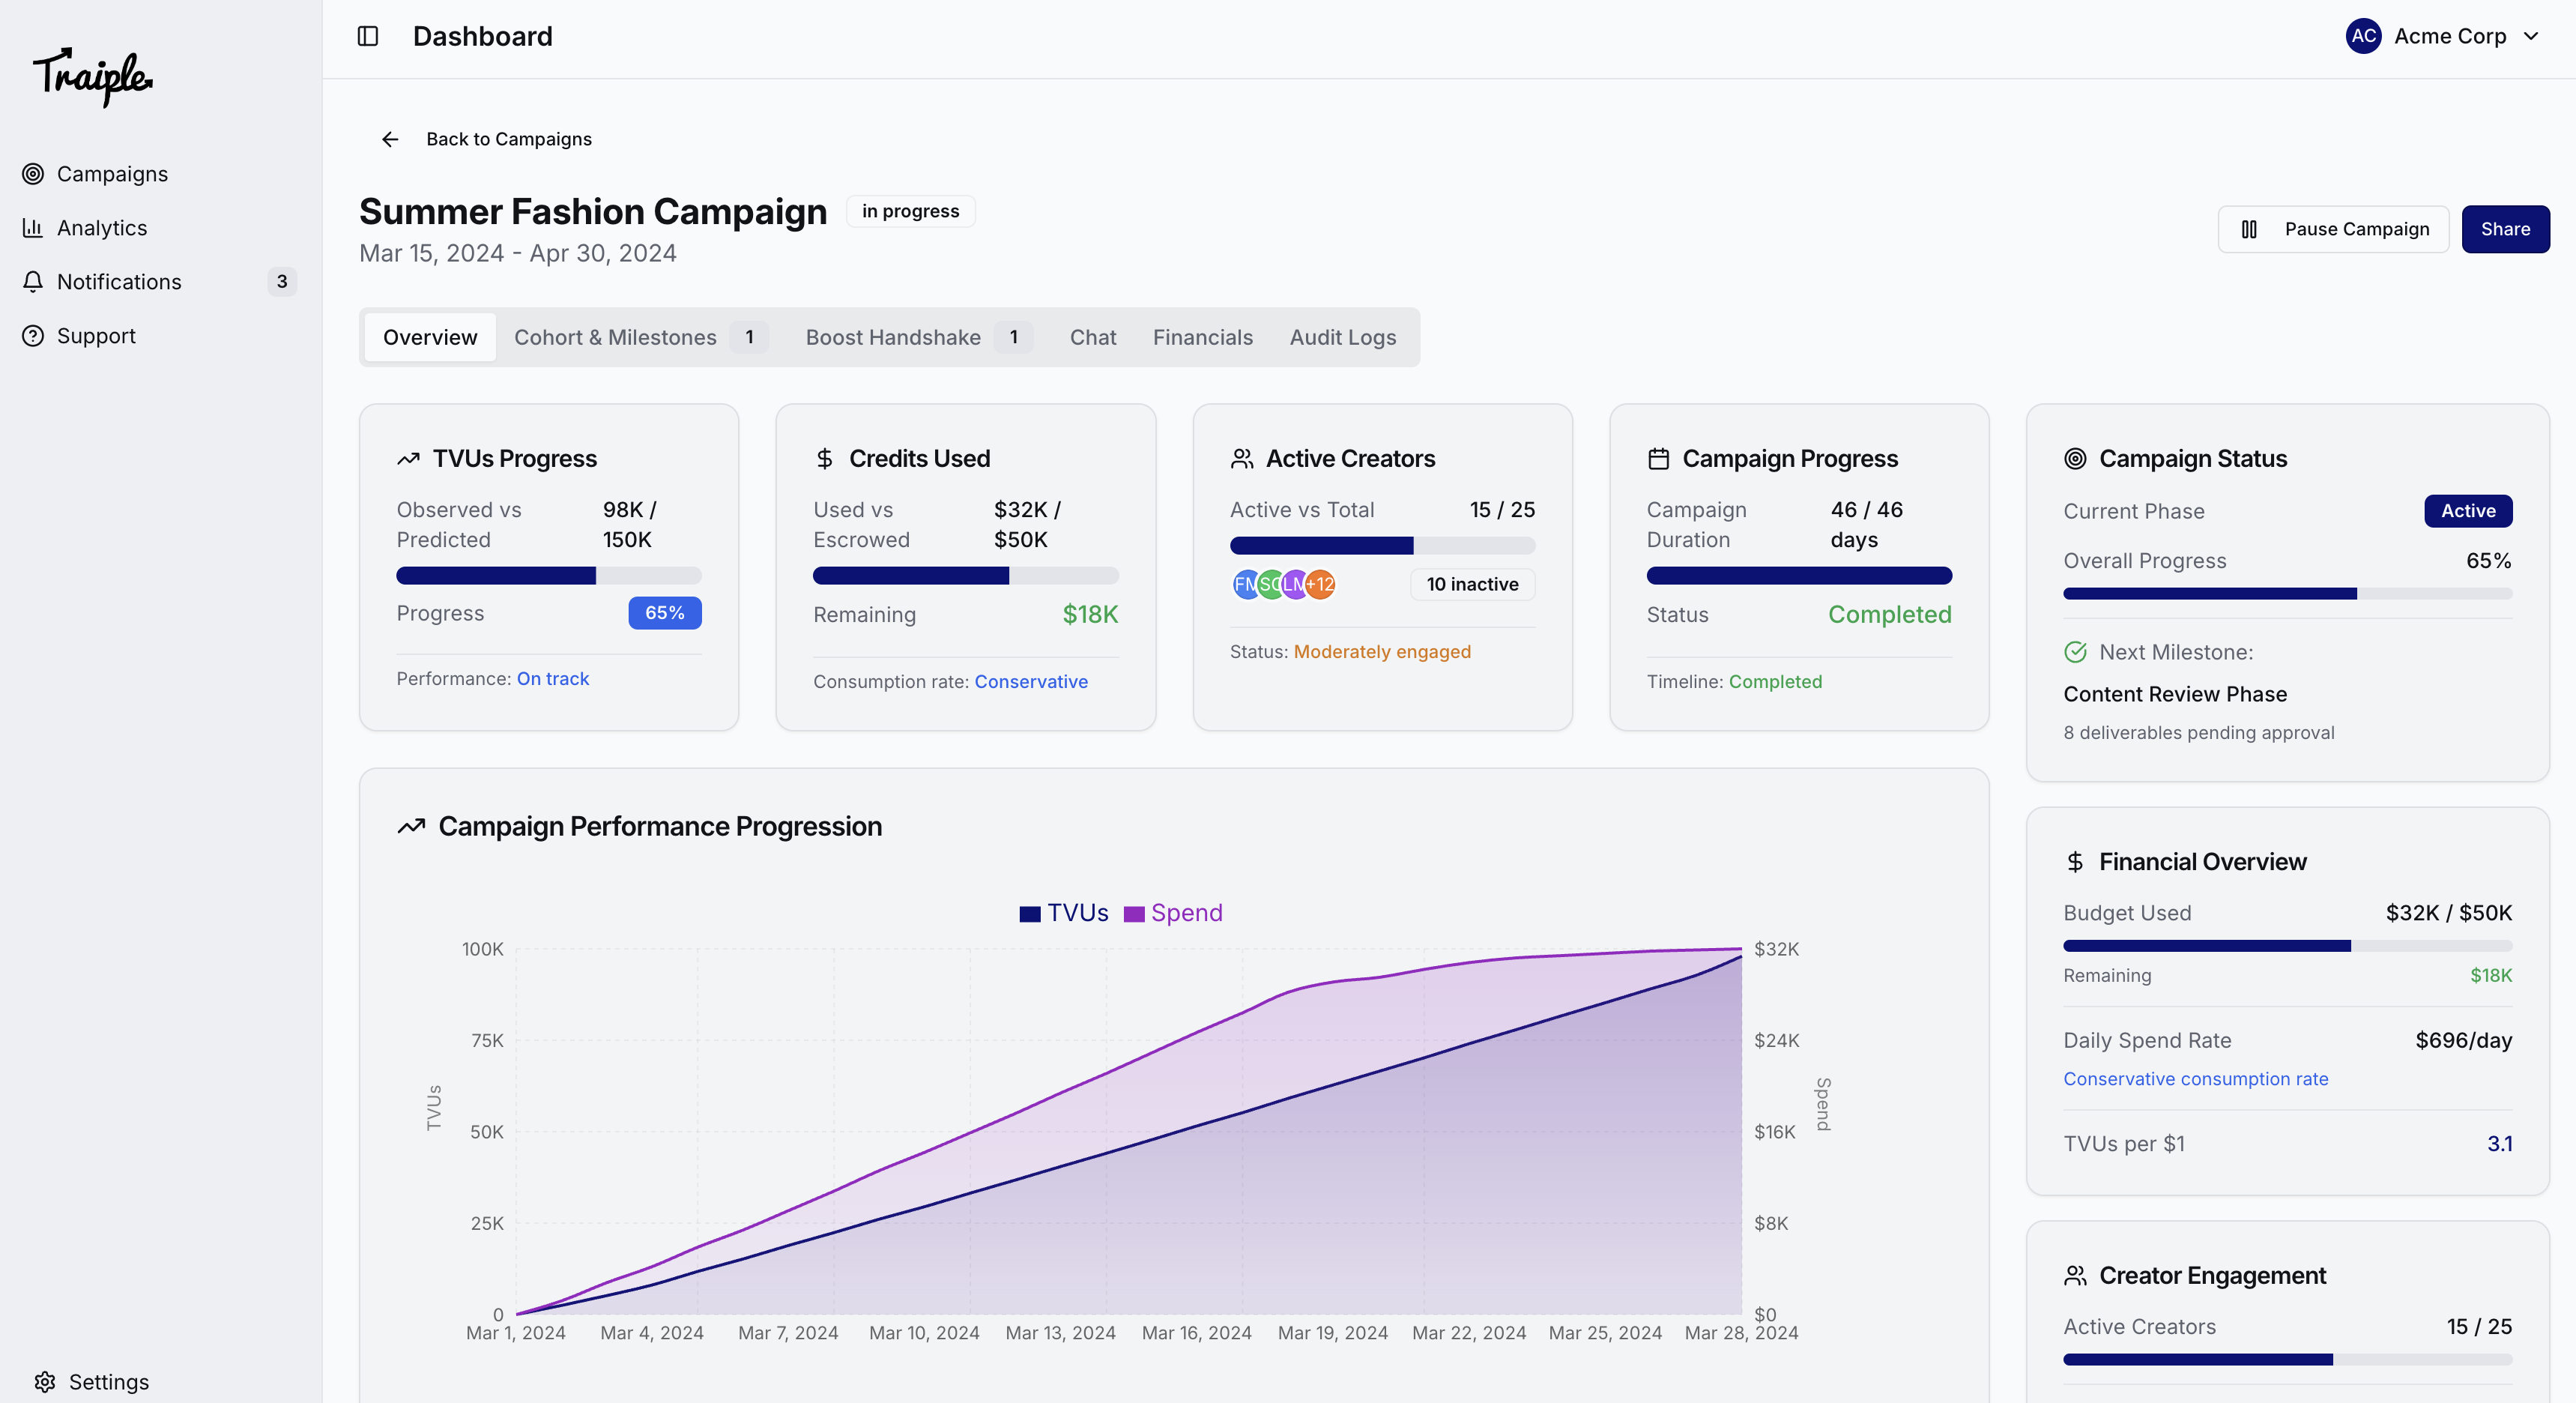Toggle the sidebar panel icon
This screenshot has height=1403, width=2576.
(x=368, y=36)
